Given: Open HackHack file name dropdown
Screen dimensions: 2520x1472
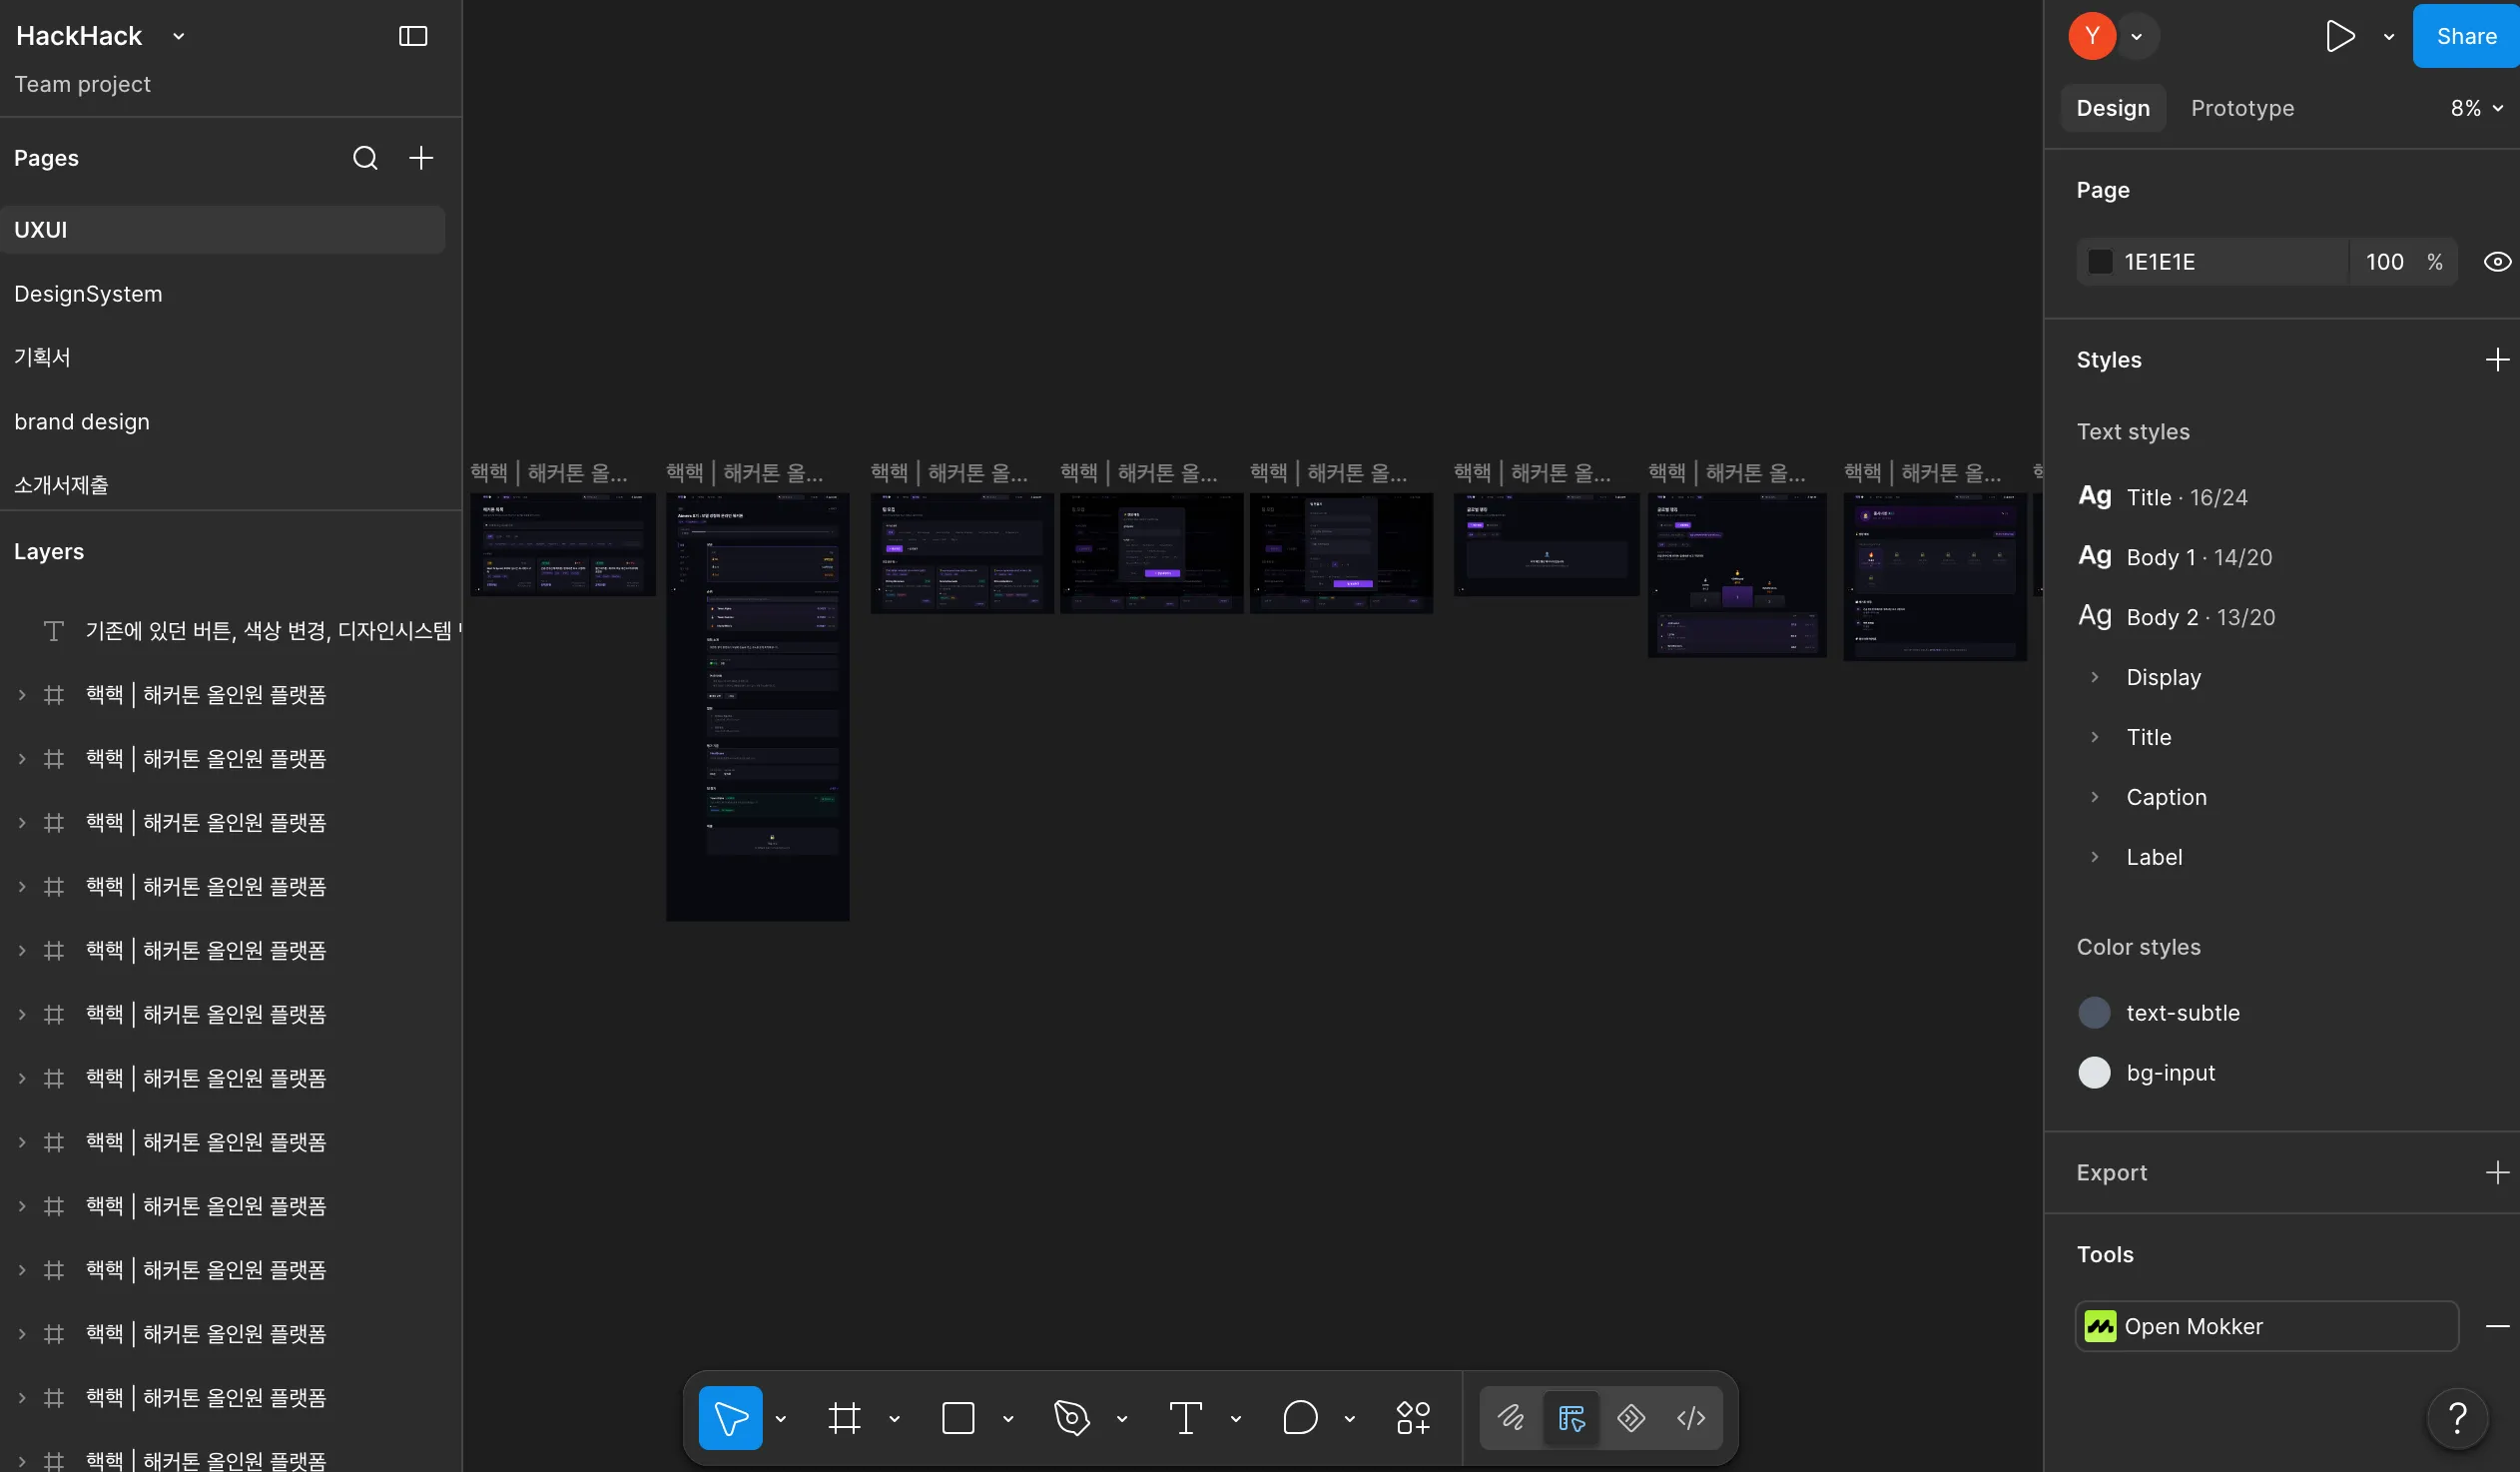Looking at the screenshot, I should 179,36.
